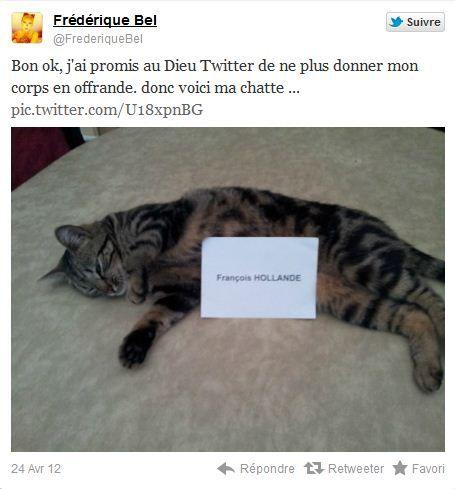Open the 24 Avr 12 timestamp

point(36,469)
